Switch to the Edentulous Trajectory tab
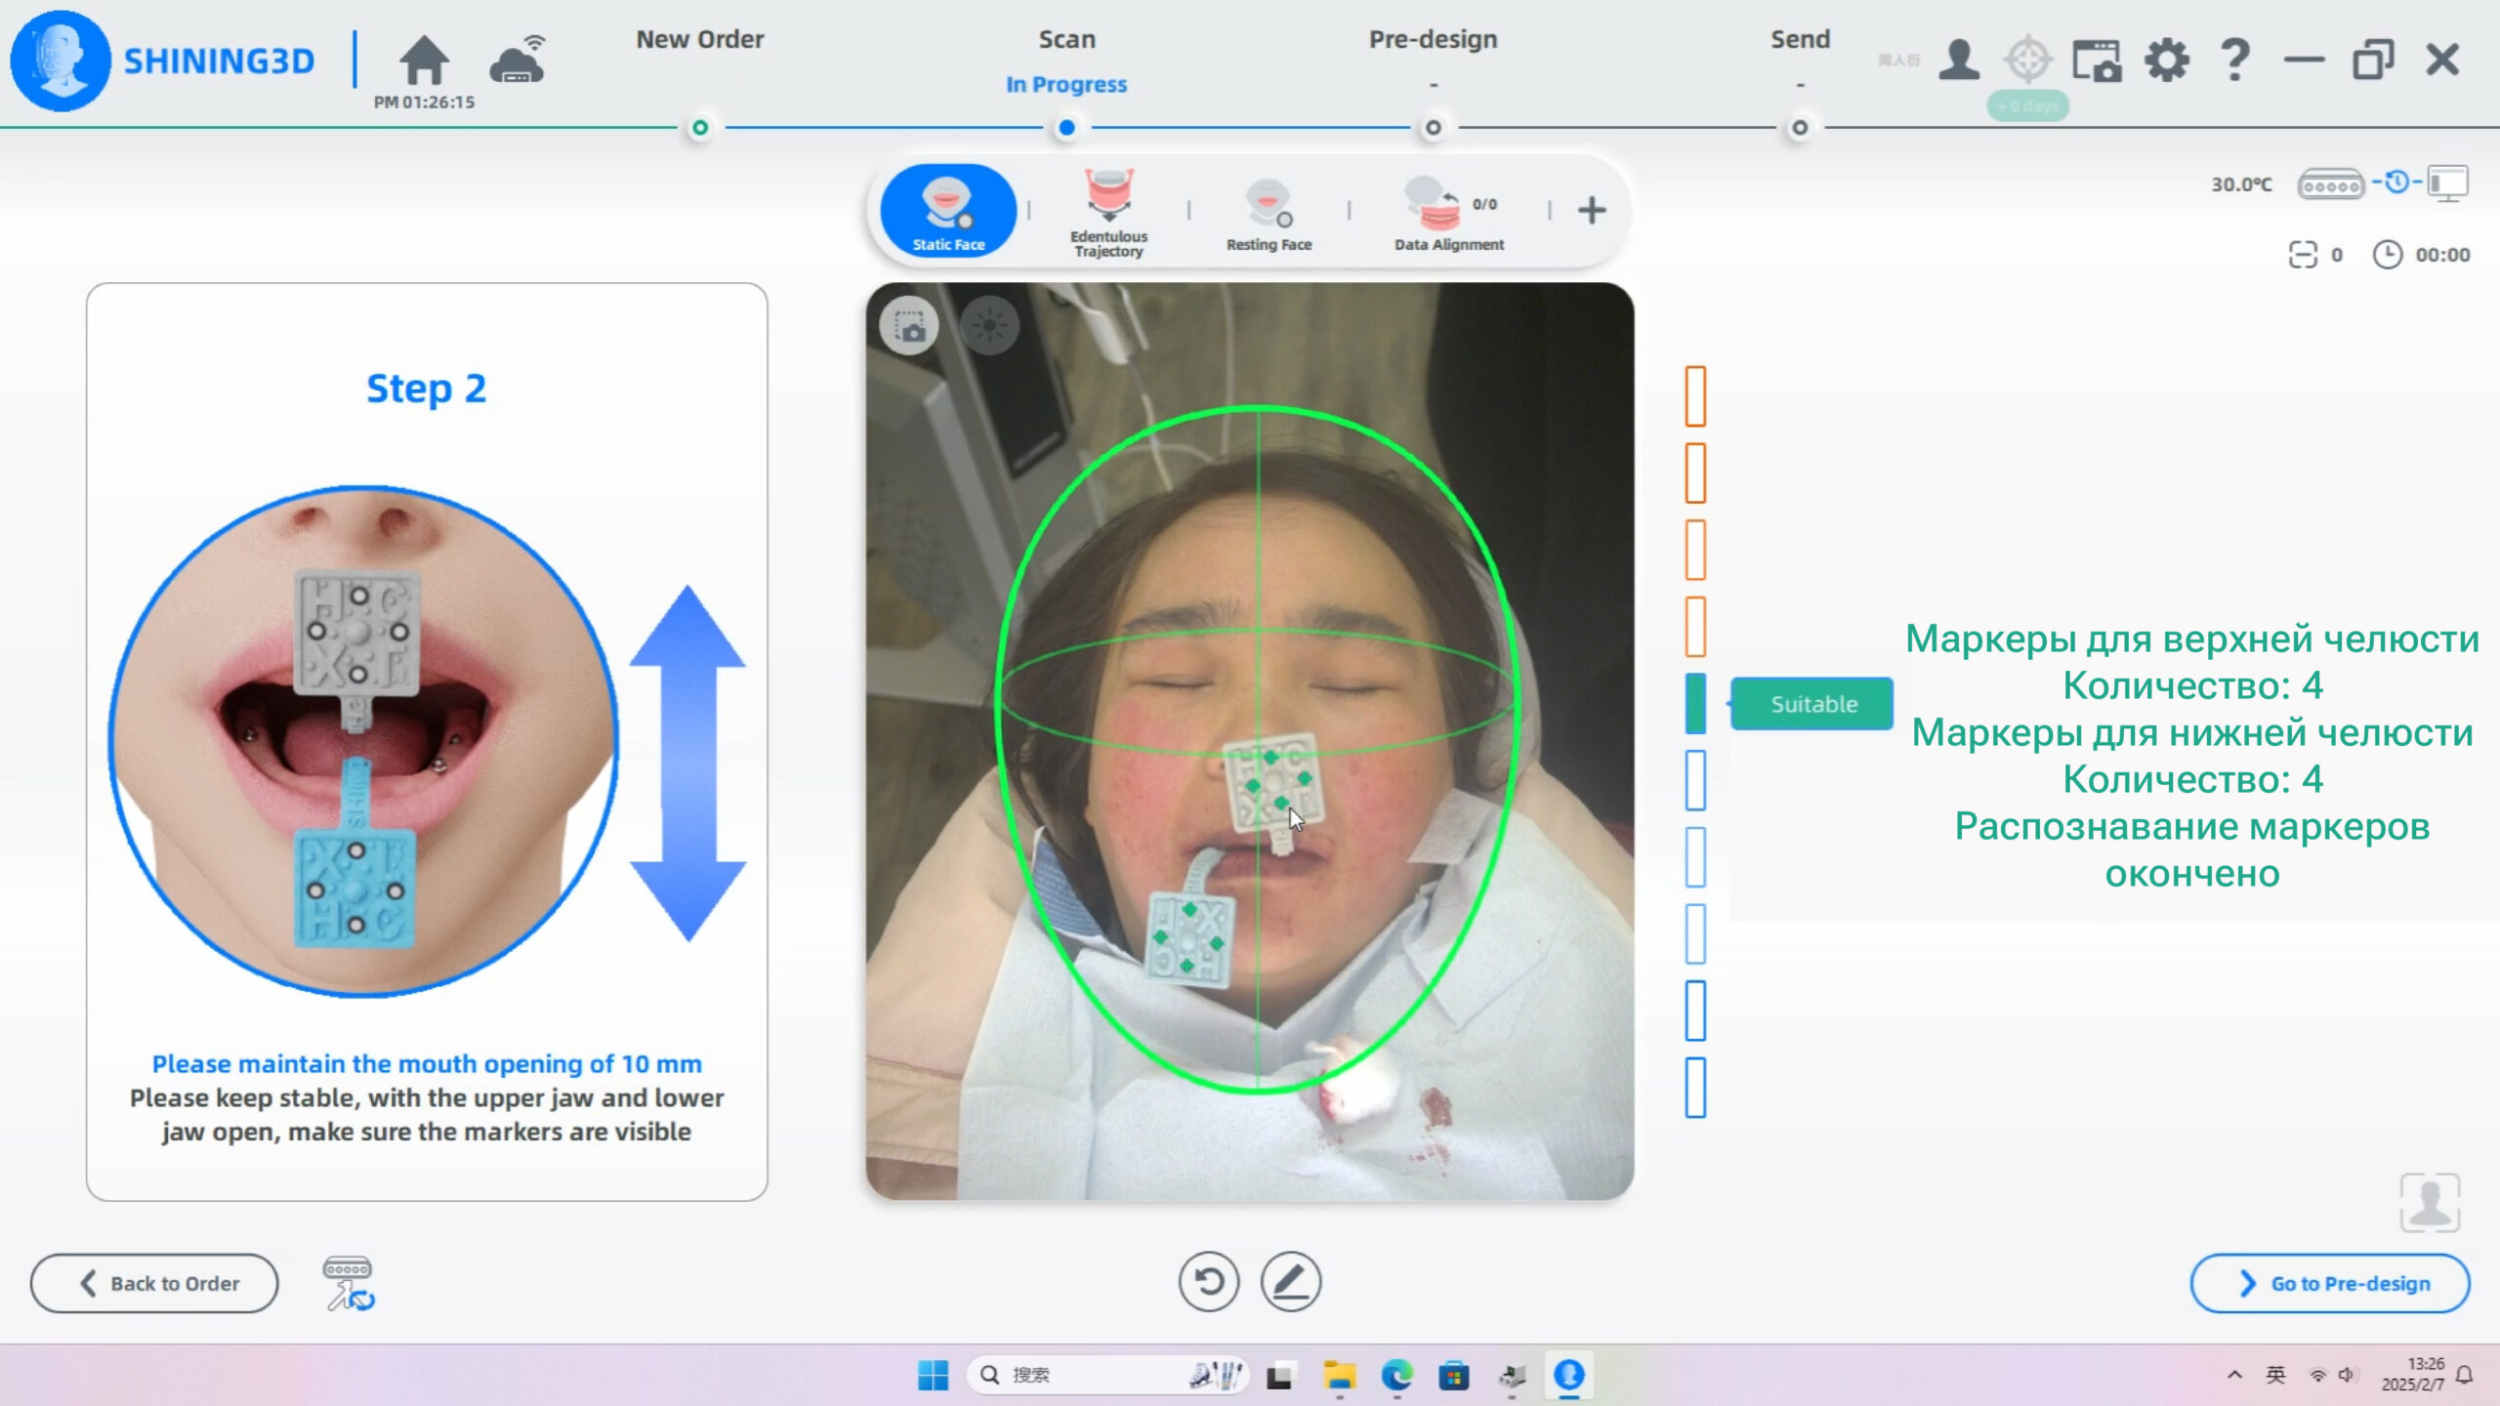This screenshot has height=1406, width=2500. (1108, 212)
